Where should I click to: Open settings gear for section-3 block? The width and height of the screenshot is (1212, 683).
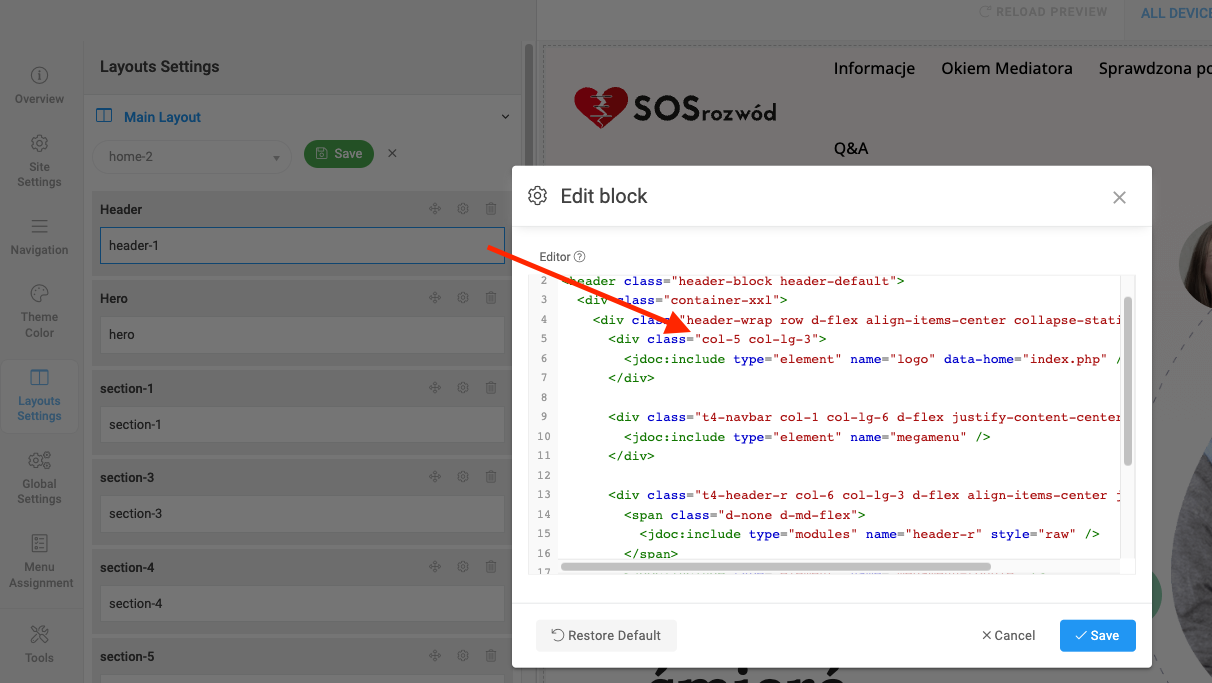[463, 477]
